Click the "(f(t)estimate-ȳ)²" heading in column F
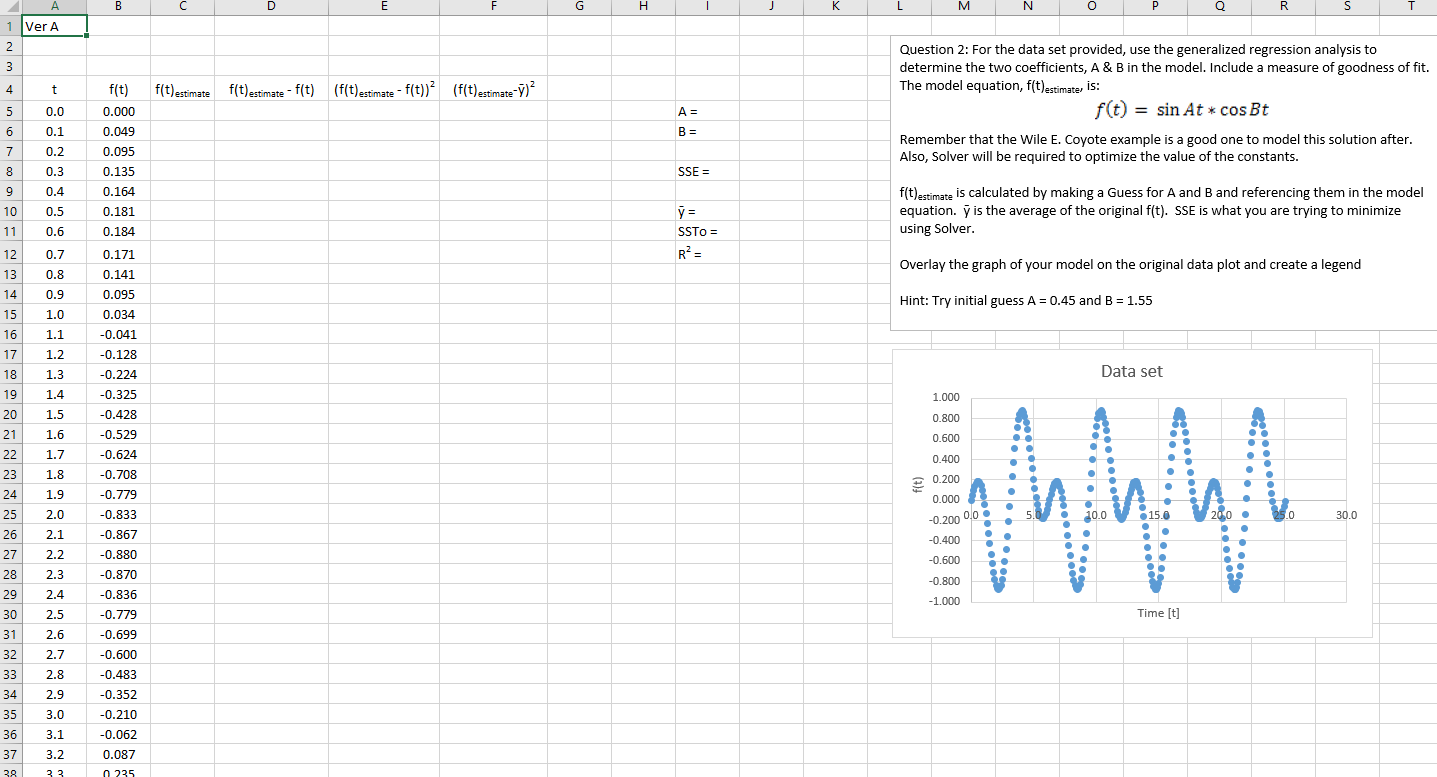 point(494,90)
